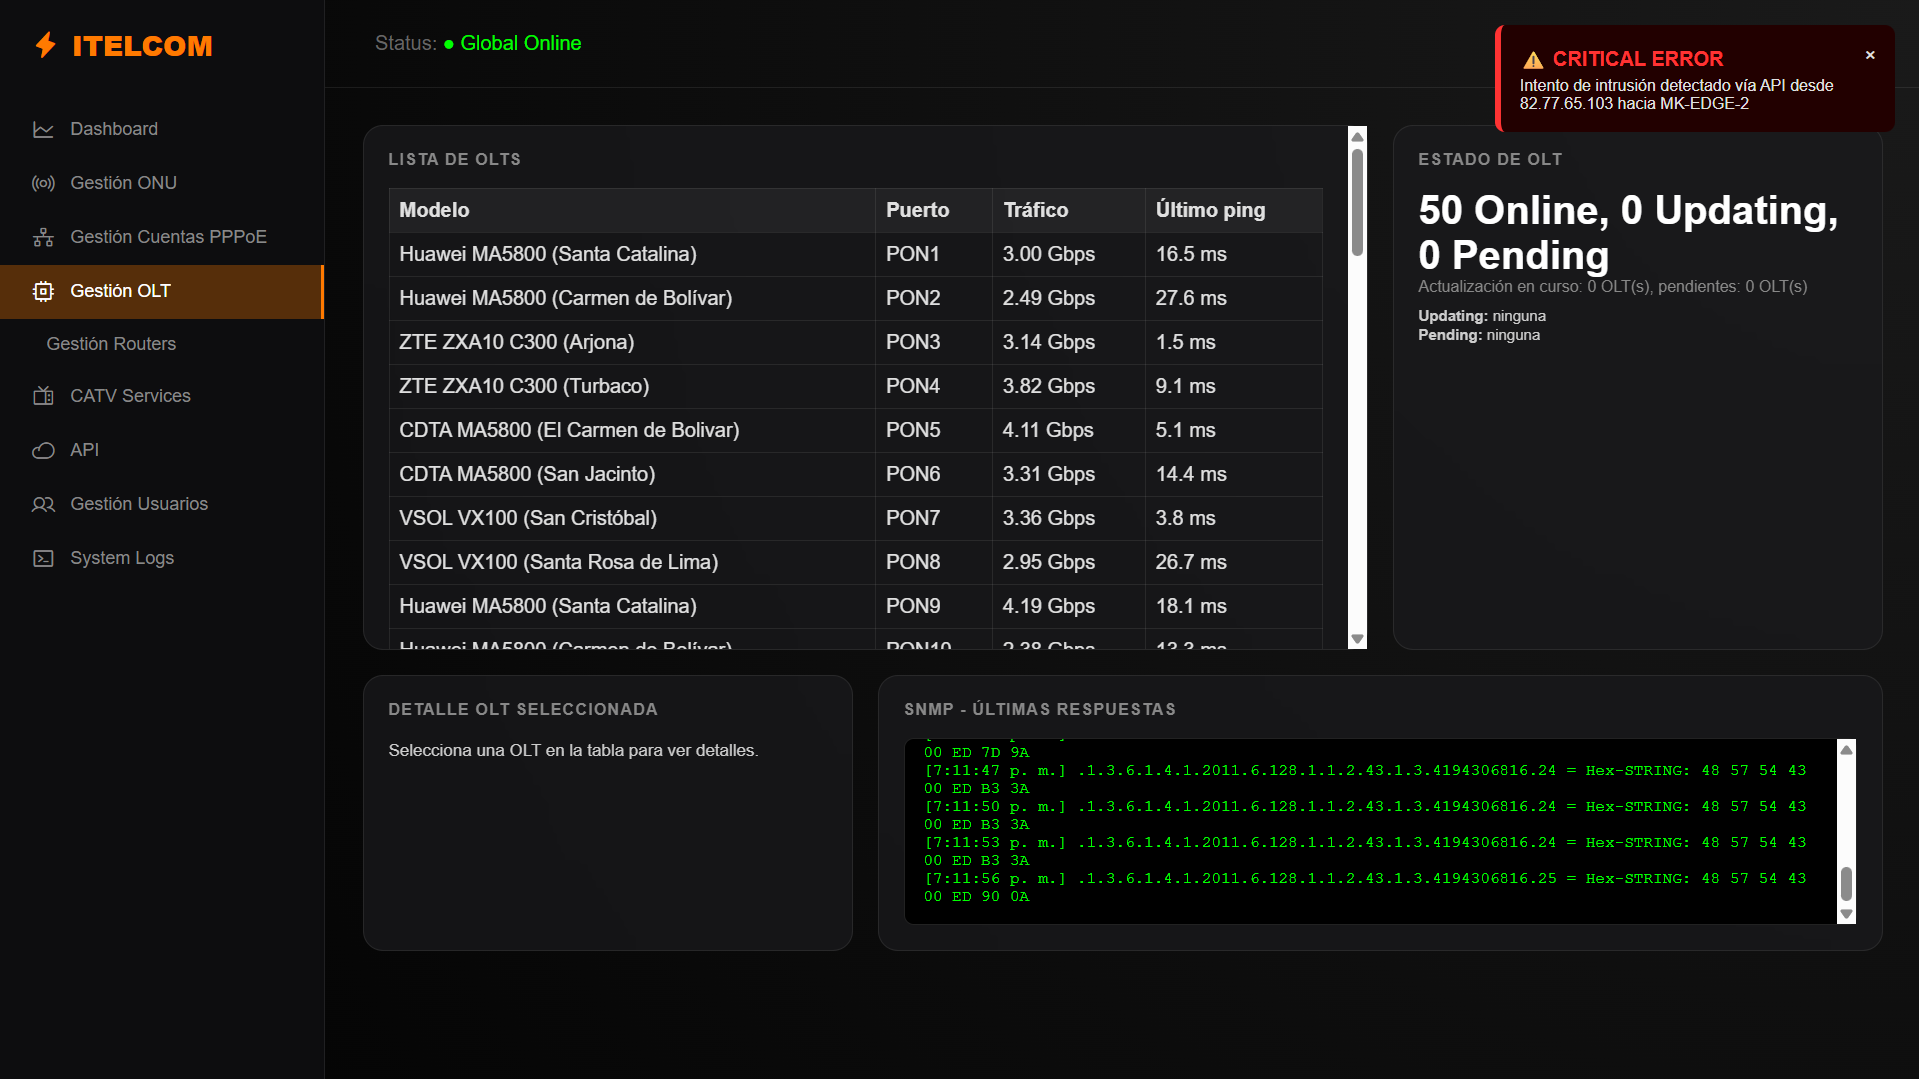Viewport: 1919px width, 1079px height.
Task: Select VSOL VX100 (San Cristóbal) row
Action: click(x=856, y=518)
